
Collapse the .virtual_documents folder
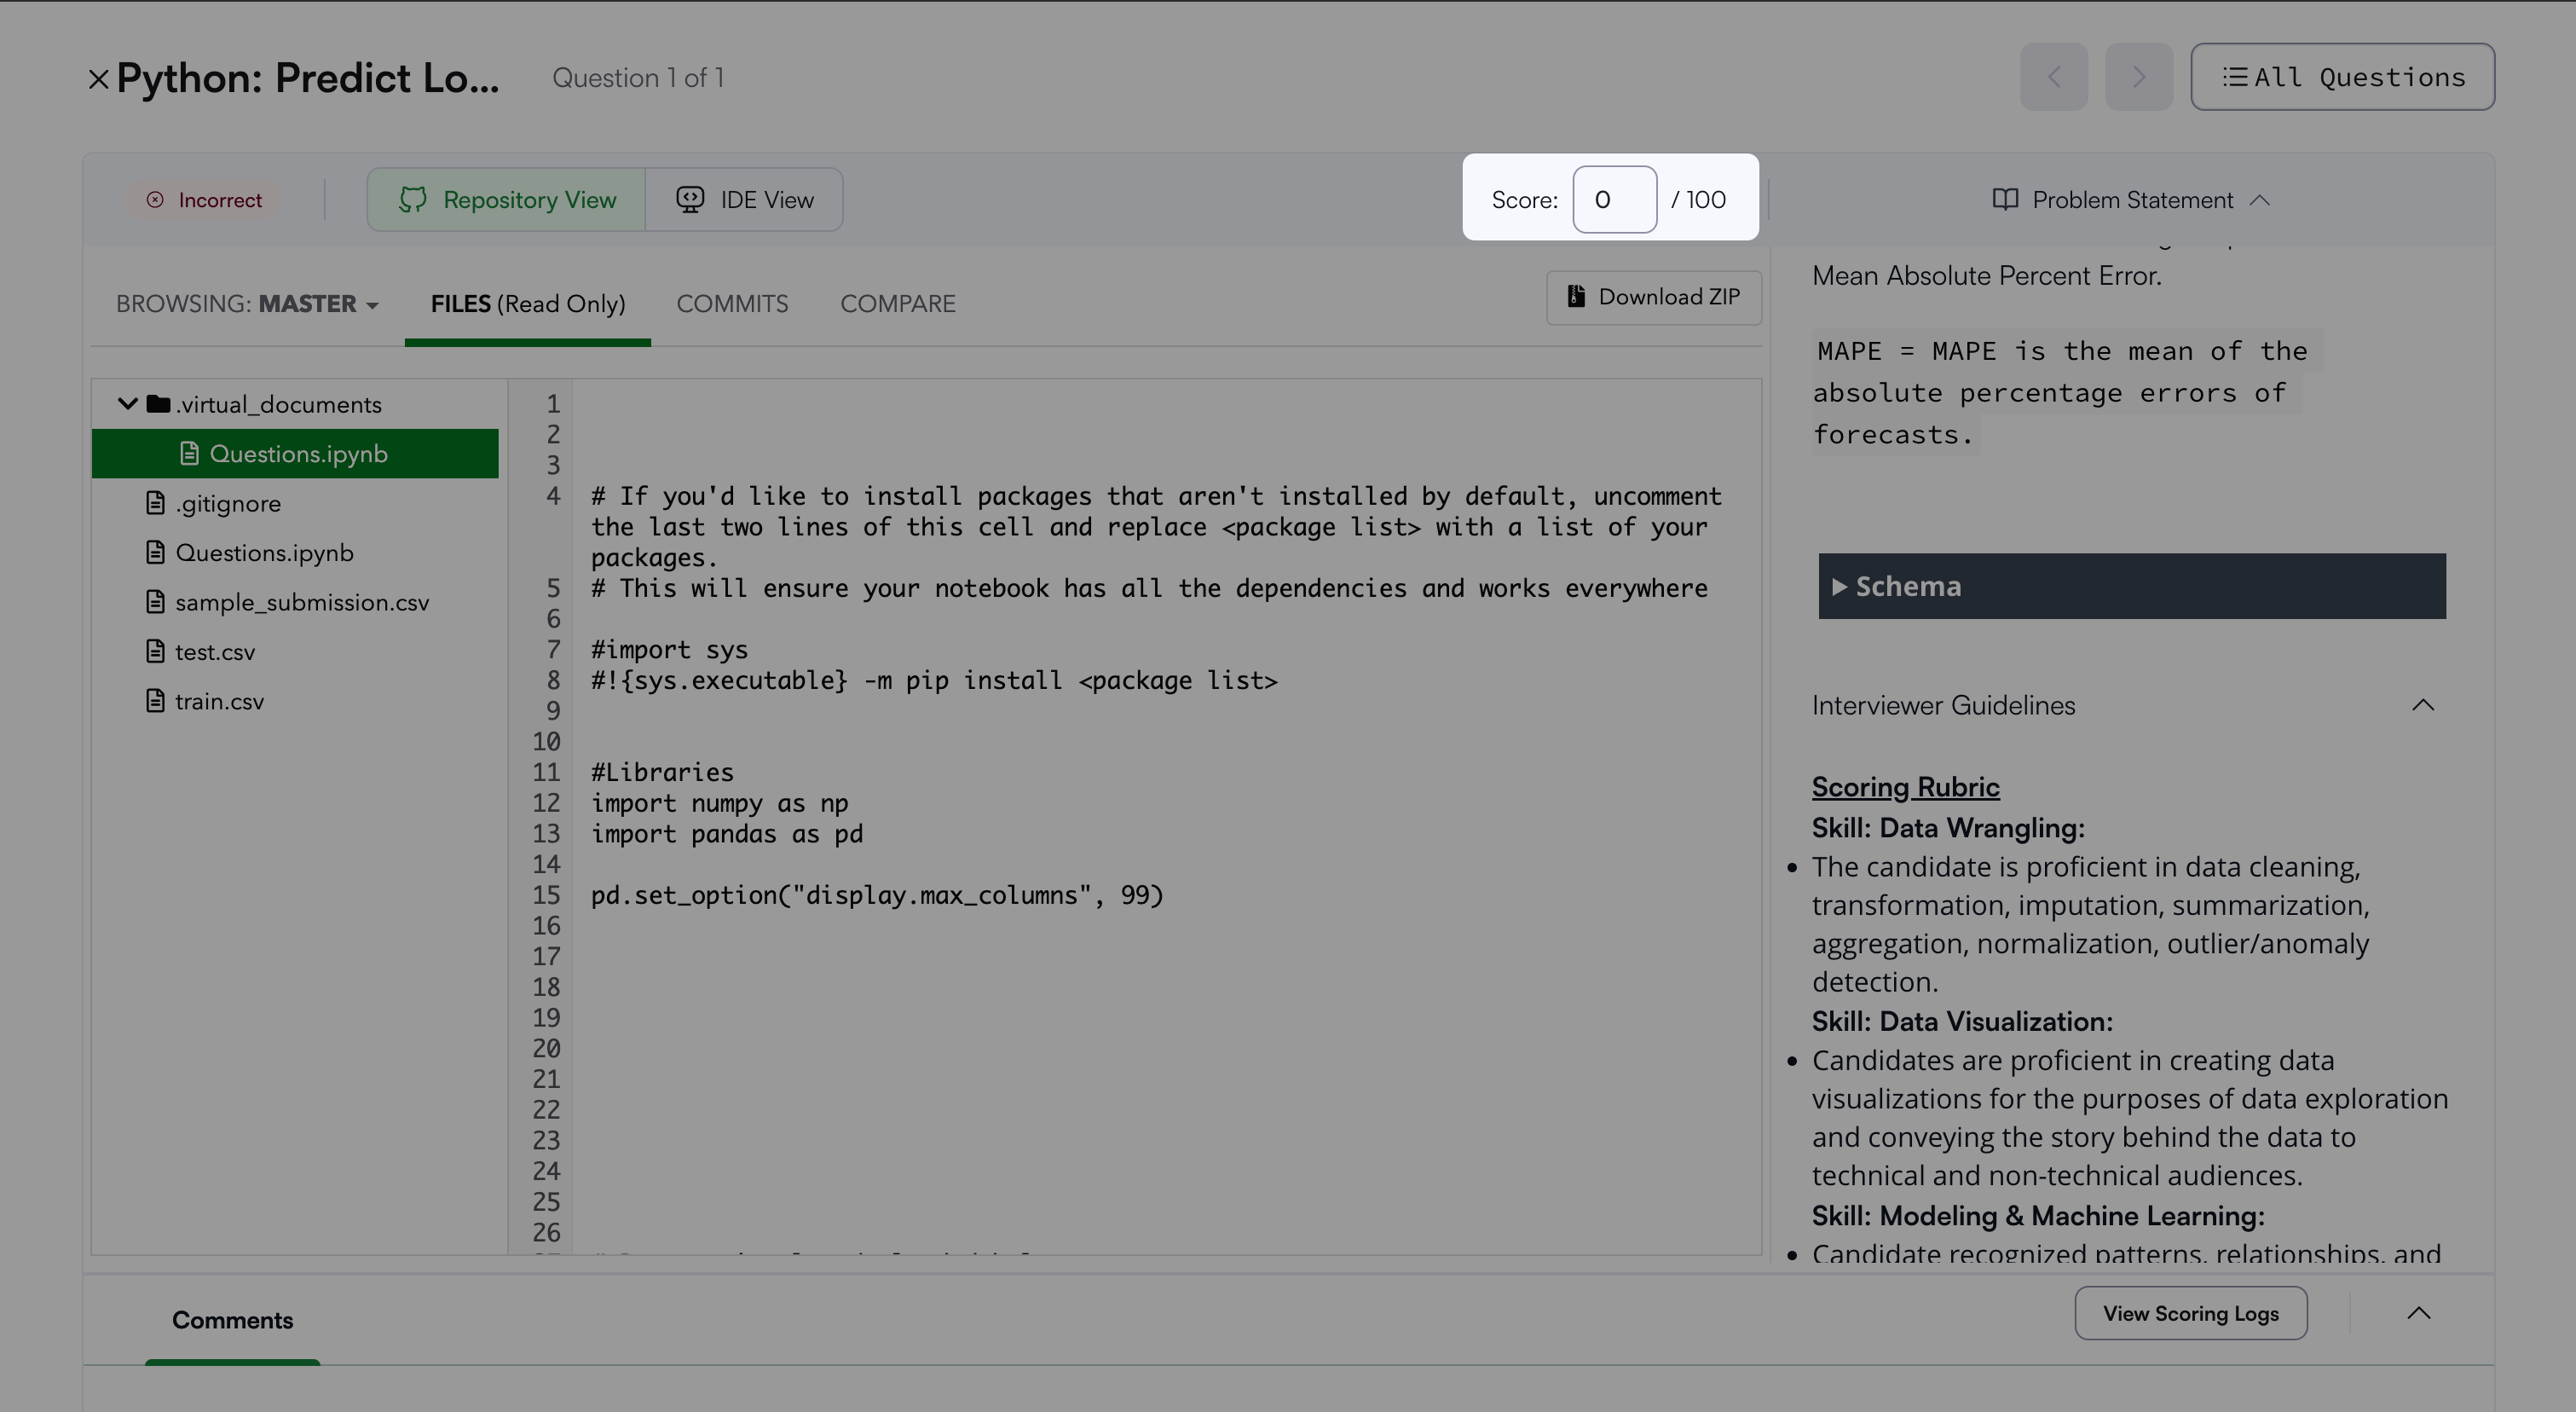point(127,404)
